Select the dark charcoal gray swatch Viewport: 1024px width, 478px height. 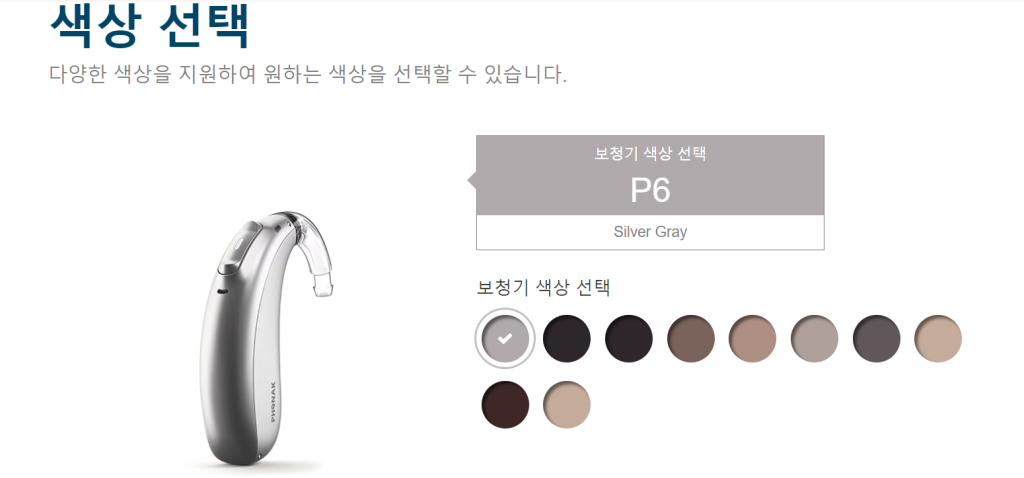876,339
